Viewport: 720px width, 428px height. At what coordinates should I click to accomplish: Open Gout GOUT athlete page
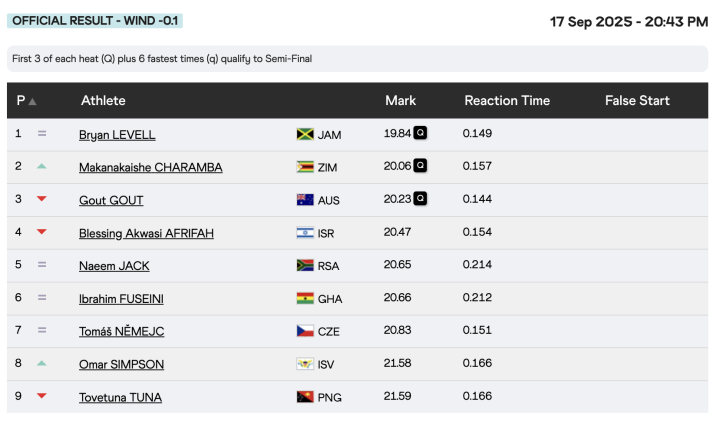[x=111, y=200]
